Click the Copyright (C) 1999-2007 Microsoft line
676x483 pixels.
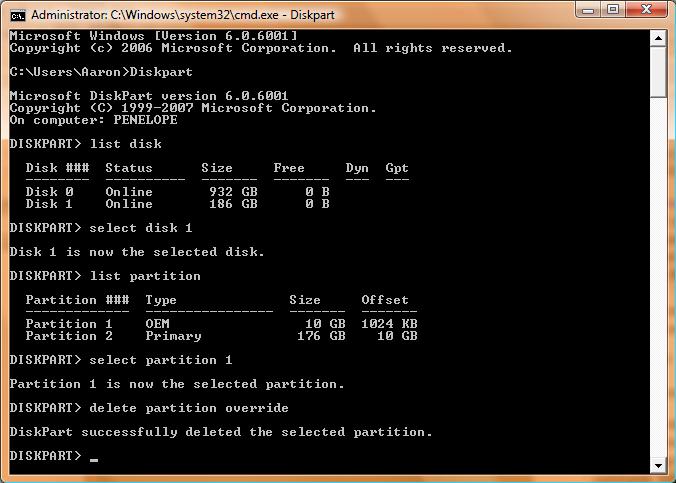[x=193, y=108]
